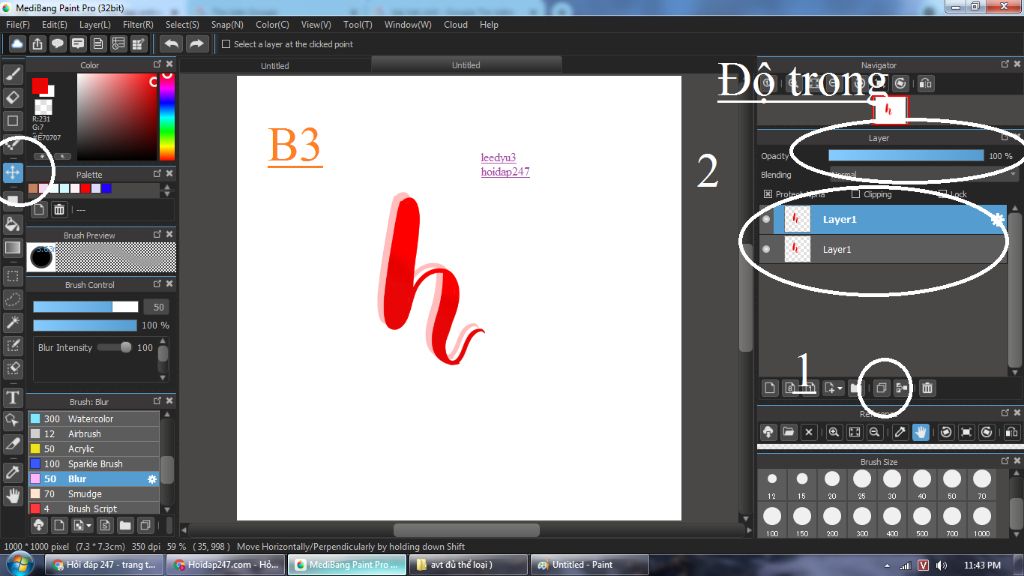Open the Layer menu
Viewport: 1024px width, 576px height.
pyautogui.click(x=95, y=25)
